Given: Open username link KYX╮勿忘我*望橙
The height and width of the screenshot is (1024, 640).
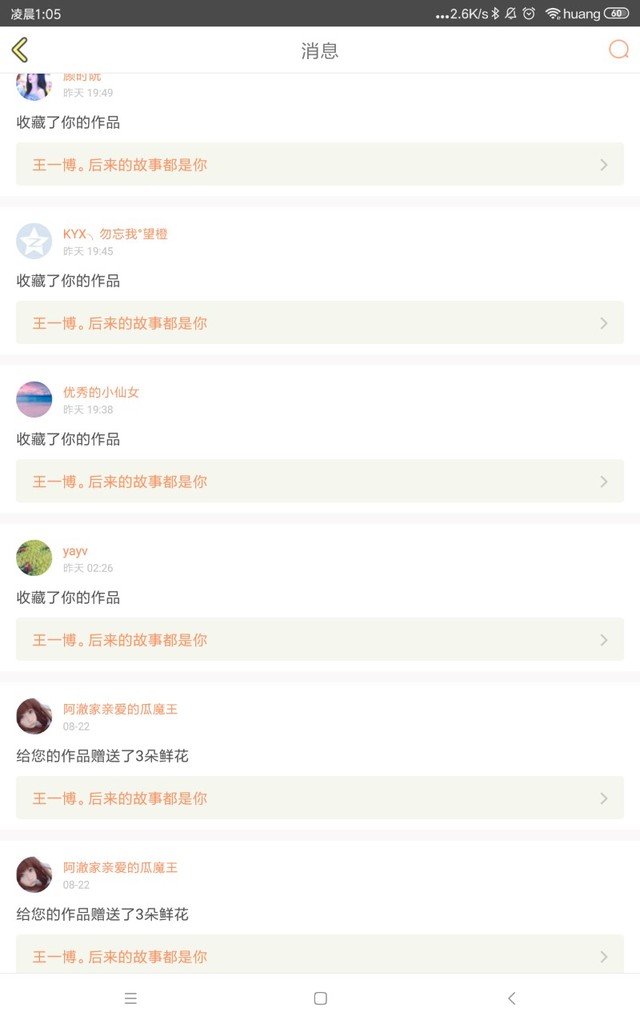Looking at the screenshot, I should 115,234.
